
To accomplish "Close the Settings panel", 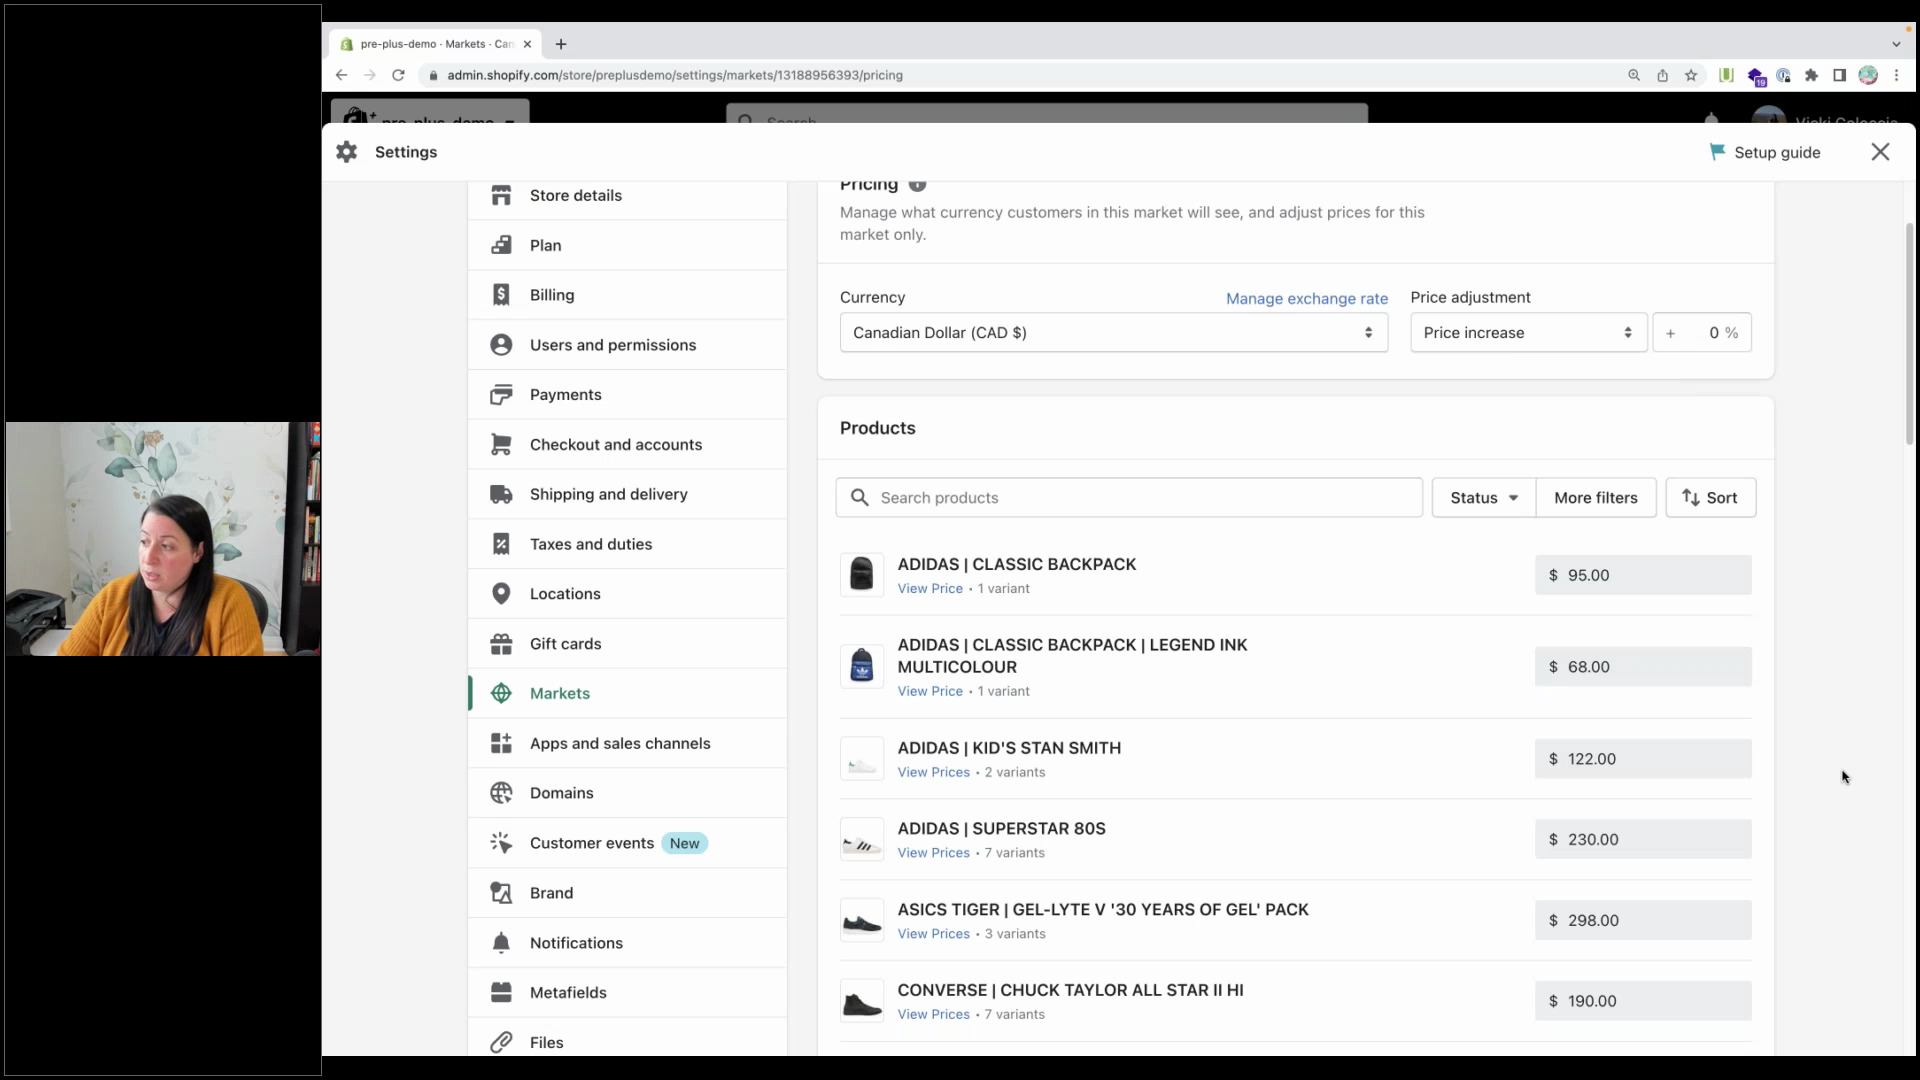I will click(x=1880, y=152).
